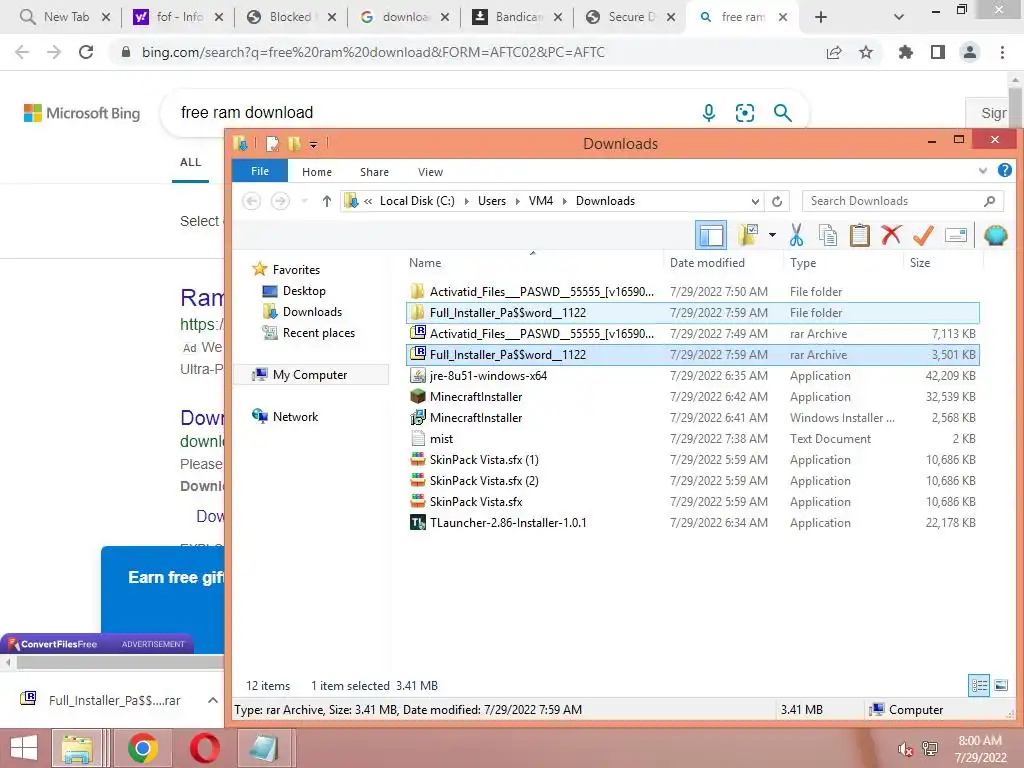This screenshot has height=768, width=1024.
Task: Sort by Size column header
Action: (920, 263)
